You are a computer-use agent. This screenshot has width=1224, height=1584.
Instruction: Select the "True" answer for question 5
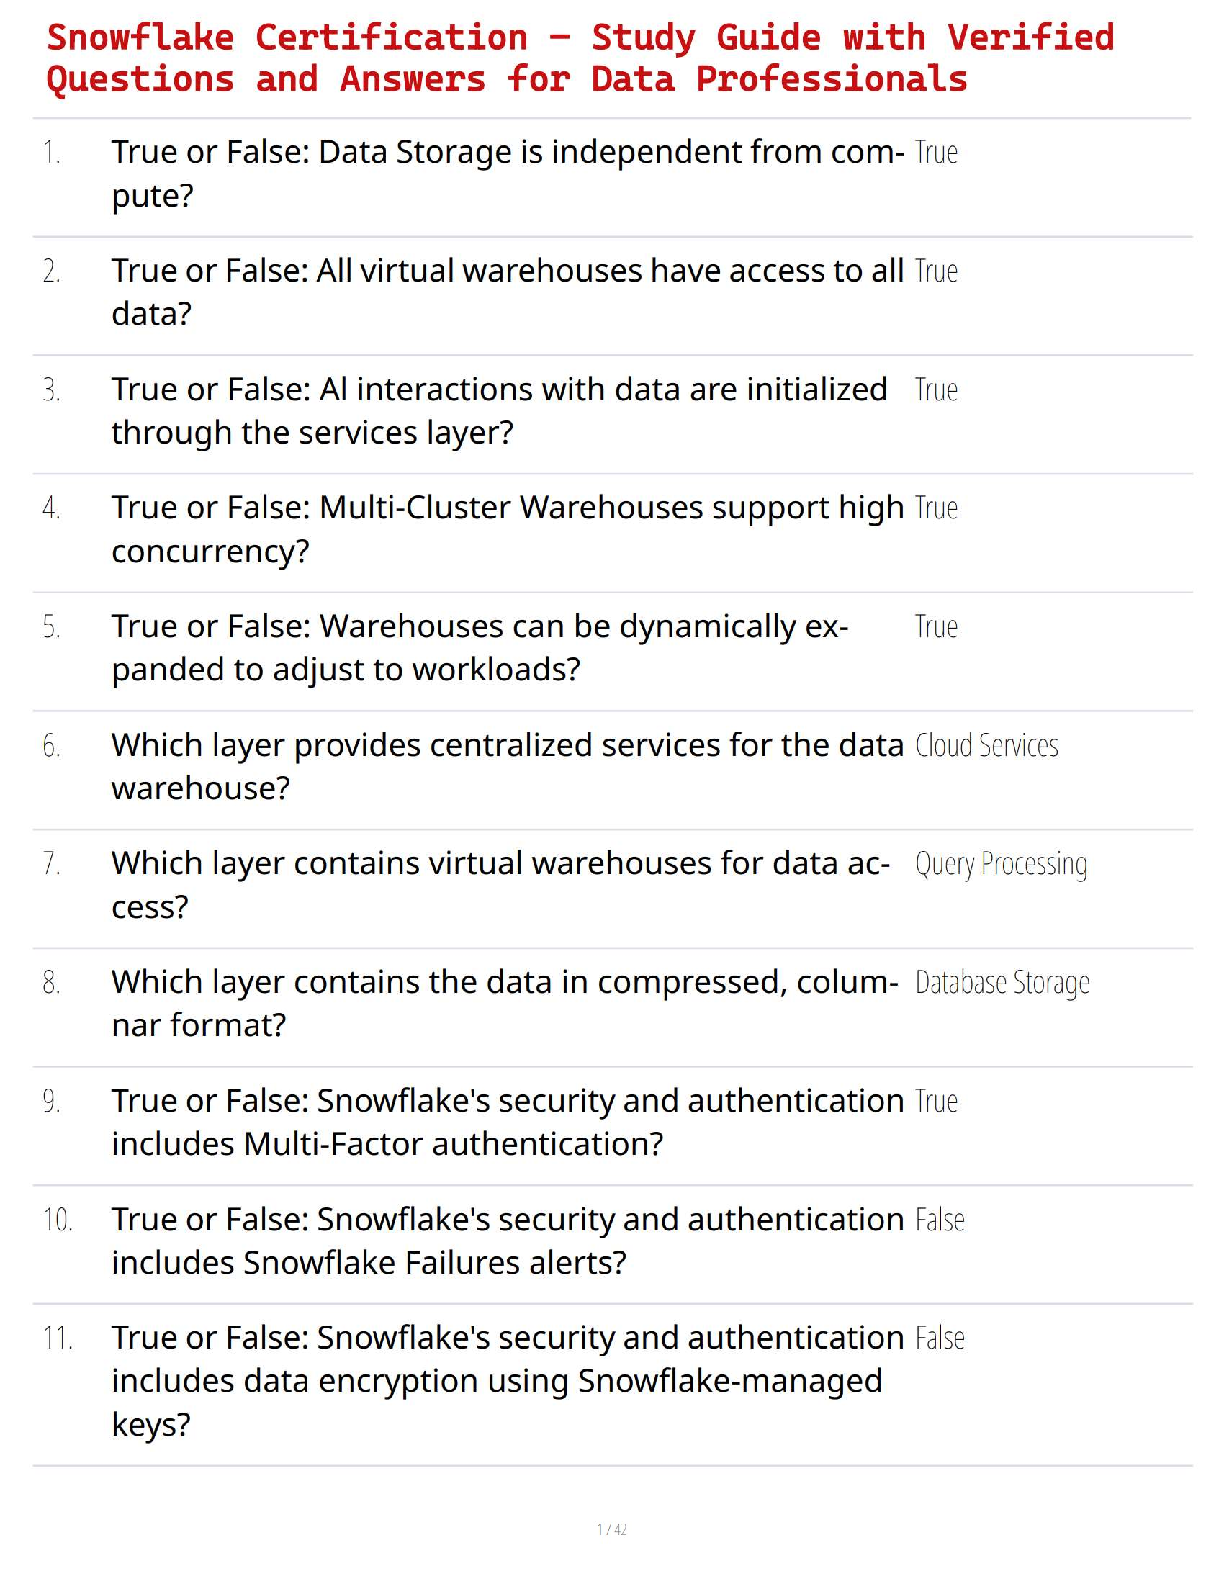936,627
